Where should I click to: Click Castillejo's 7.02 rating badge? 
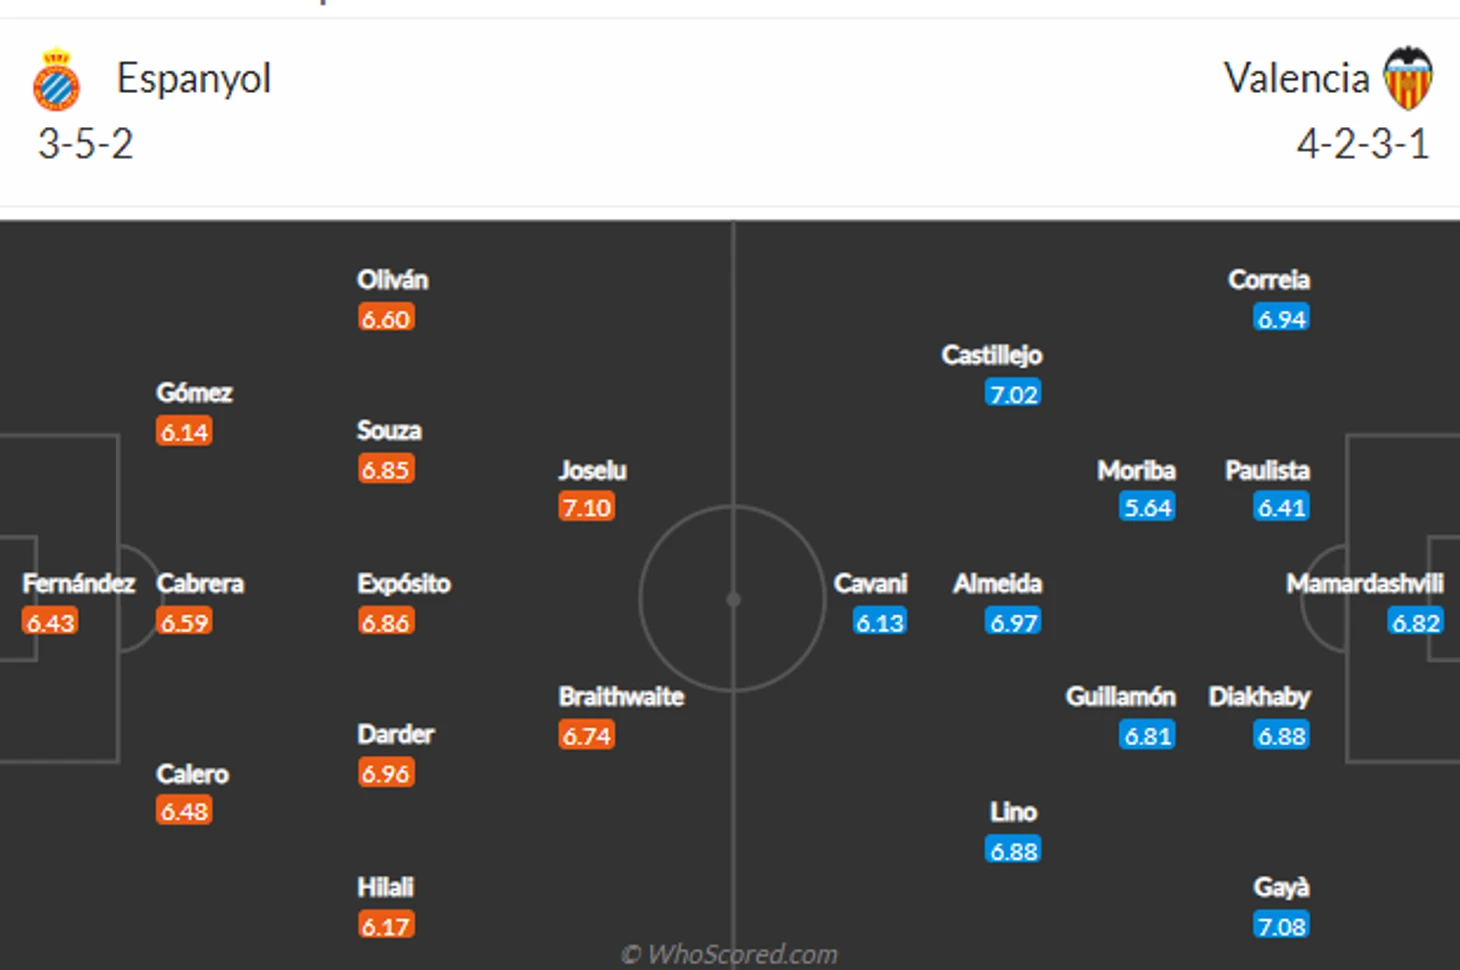point(1013,393)
